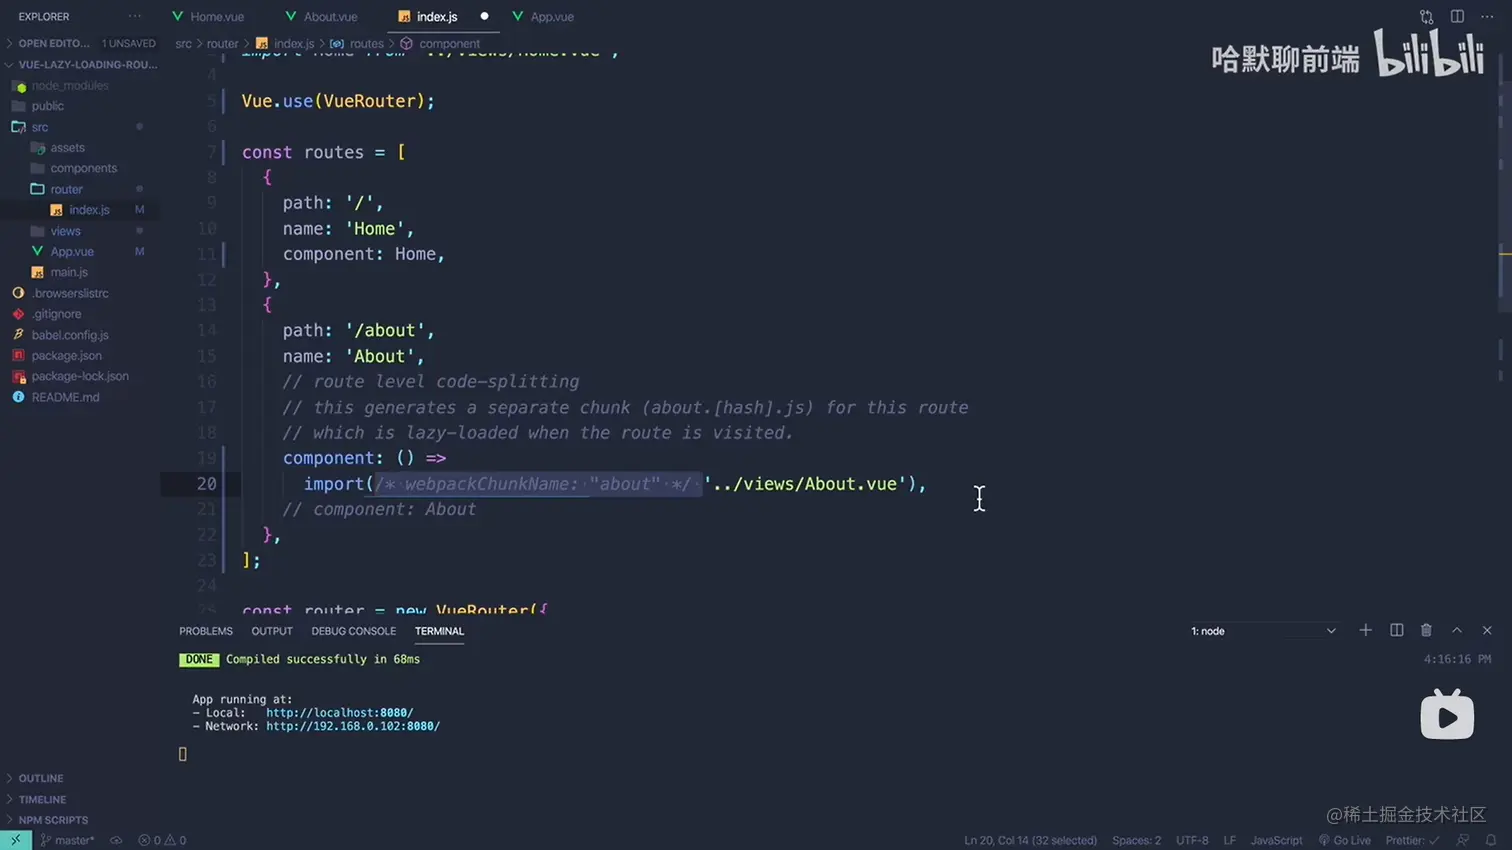1512x850 pixels.
Task: Open README.md file
Action: point(80,397)
